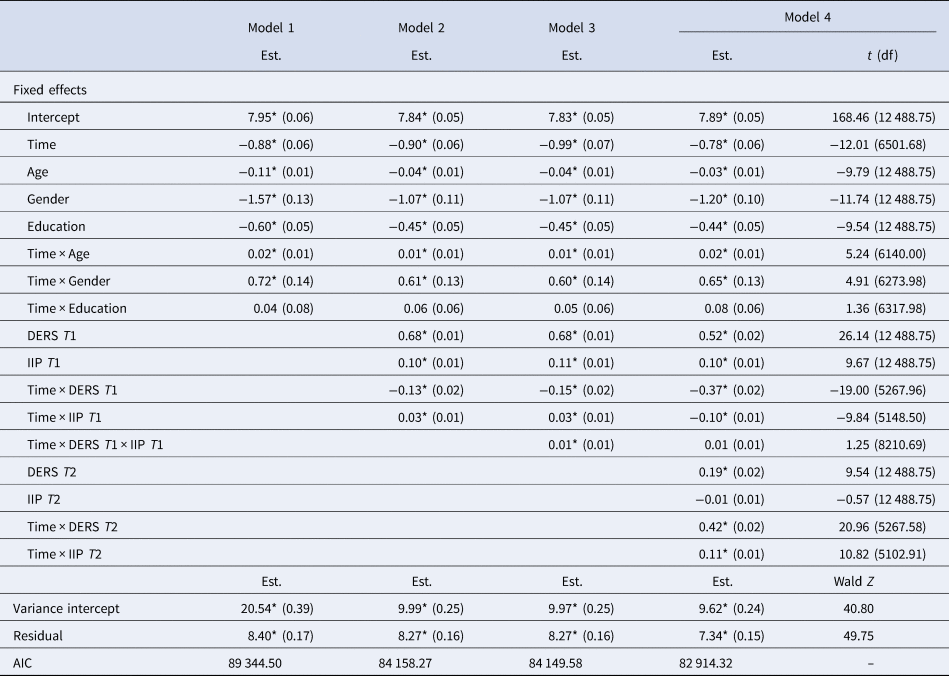Viewport: 949px width, 676px height.
Task: Click the Intercept row label
Action: point(54,117)
